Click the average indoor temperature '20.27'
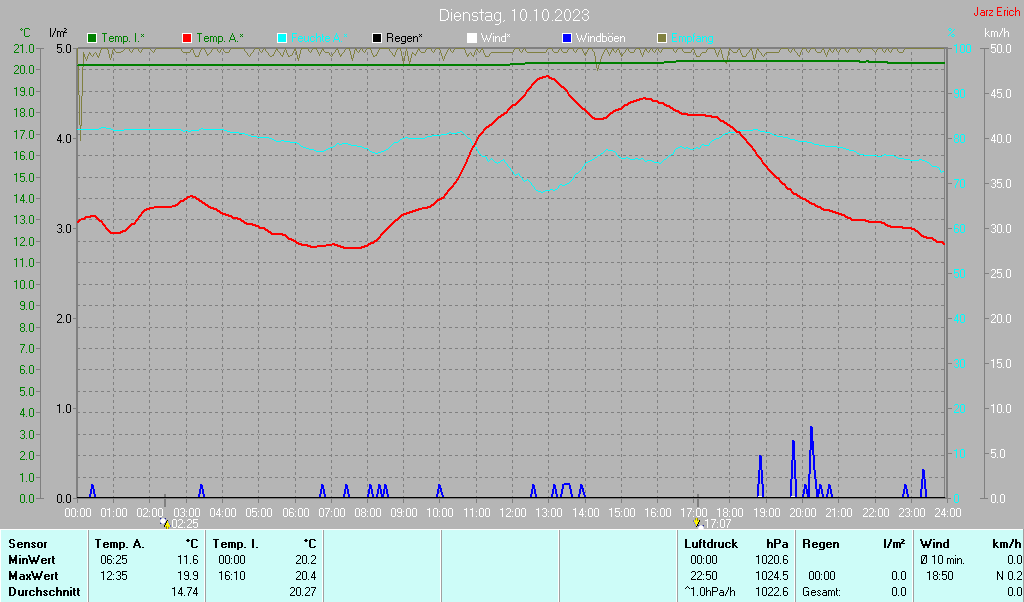Screen dimensions: 1024x602 click(302, 592)
